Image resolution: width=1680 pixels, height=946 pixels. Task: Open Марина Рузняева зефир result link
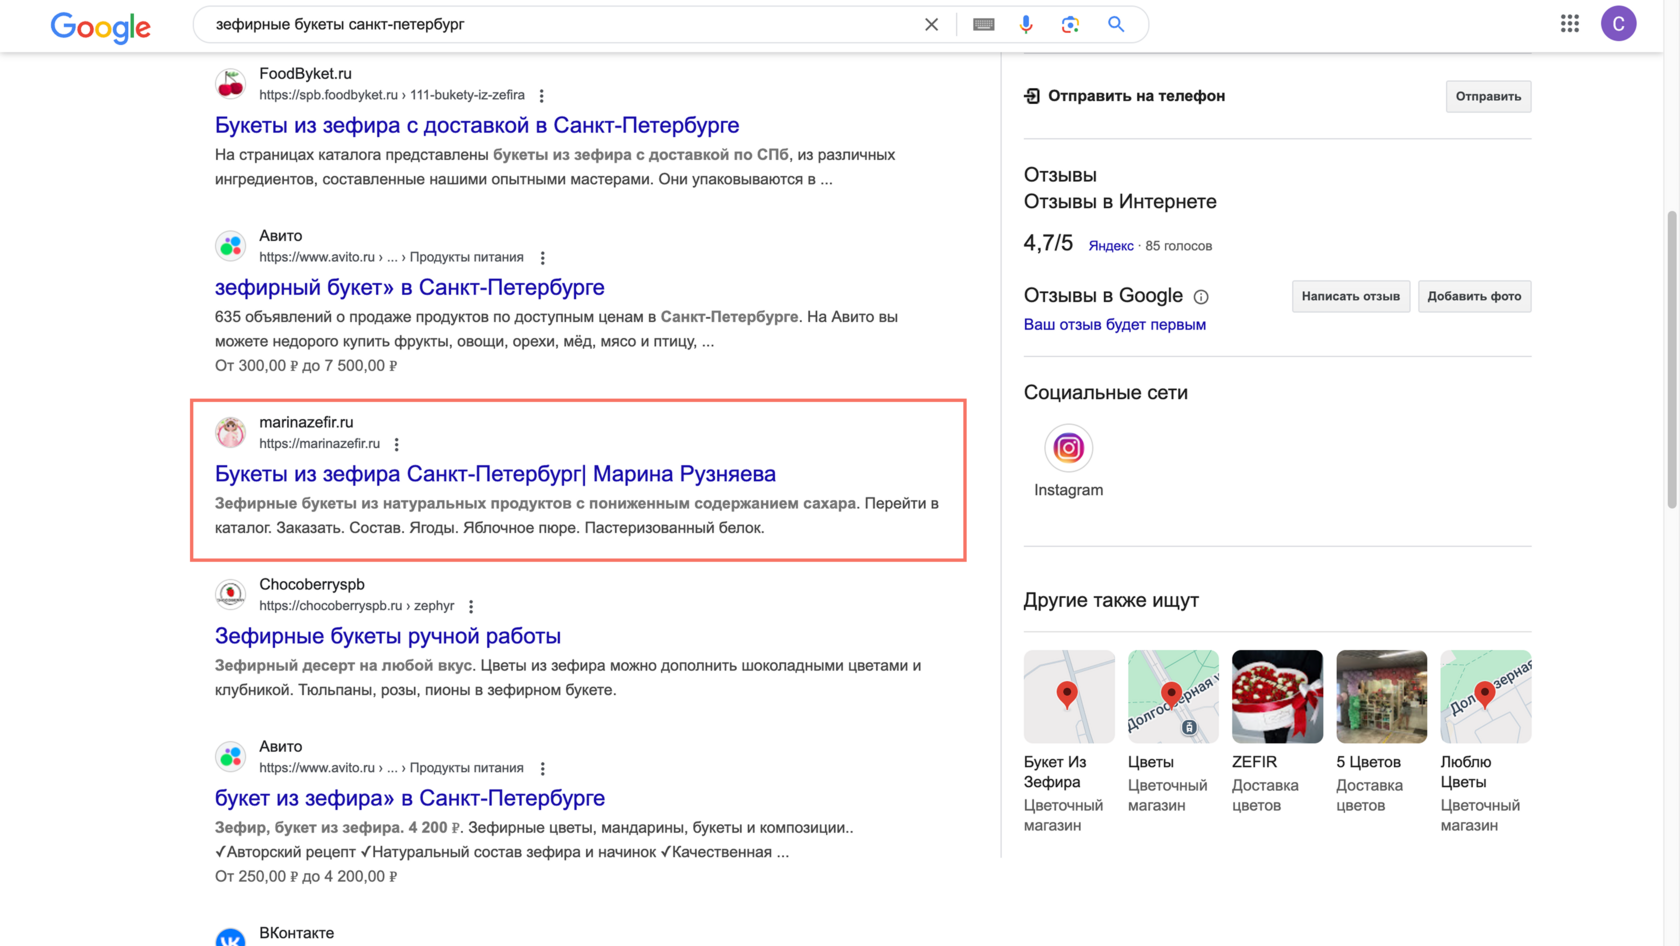coord(495,473)
